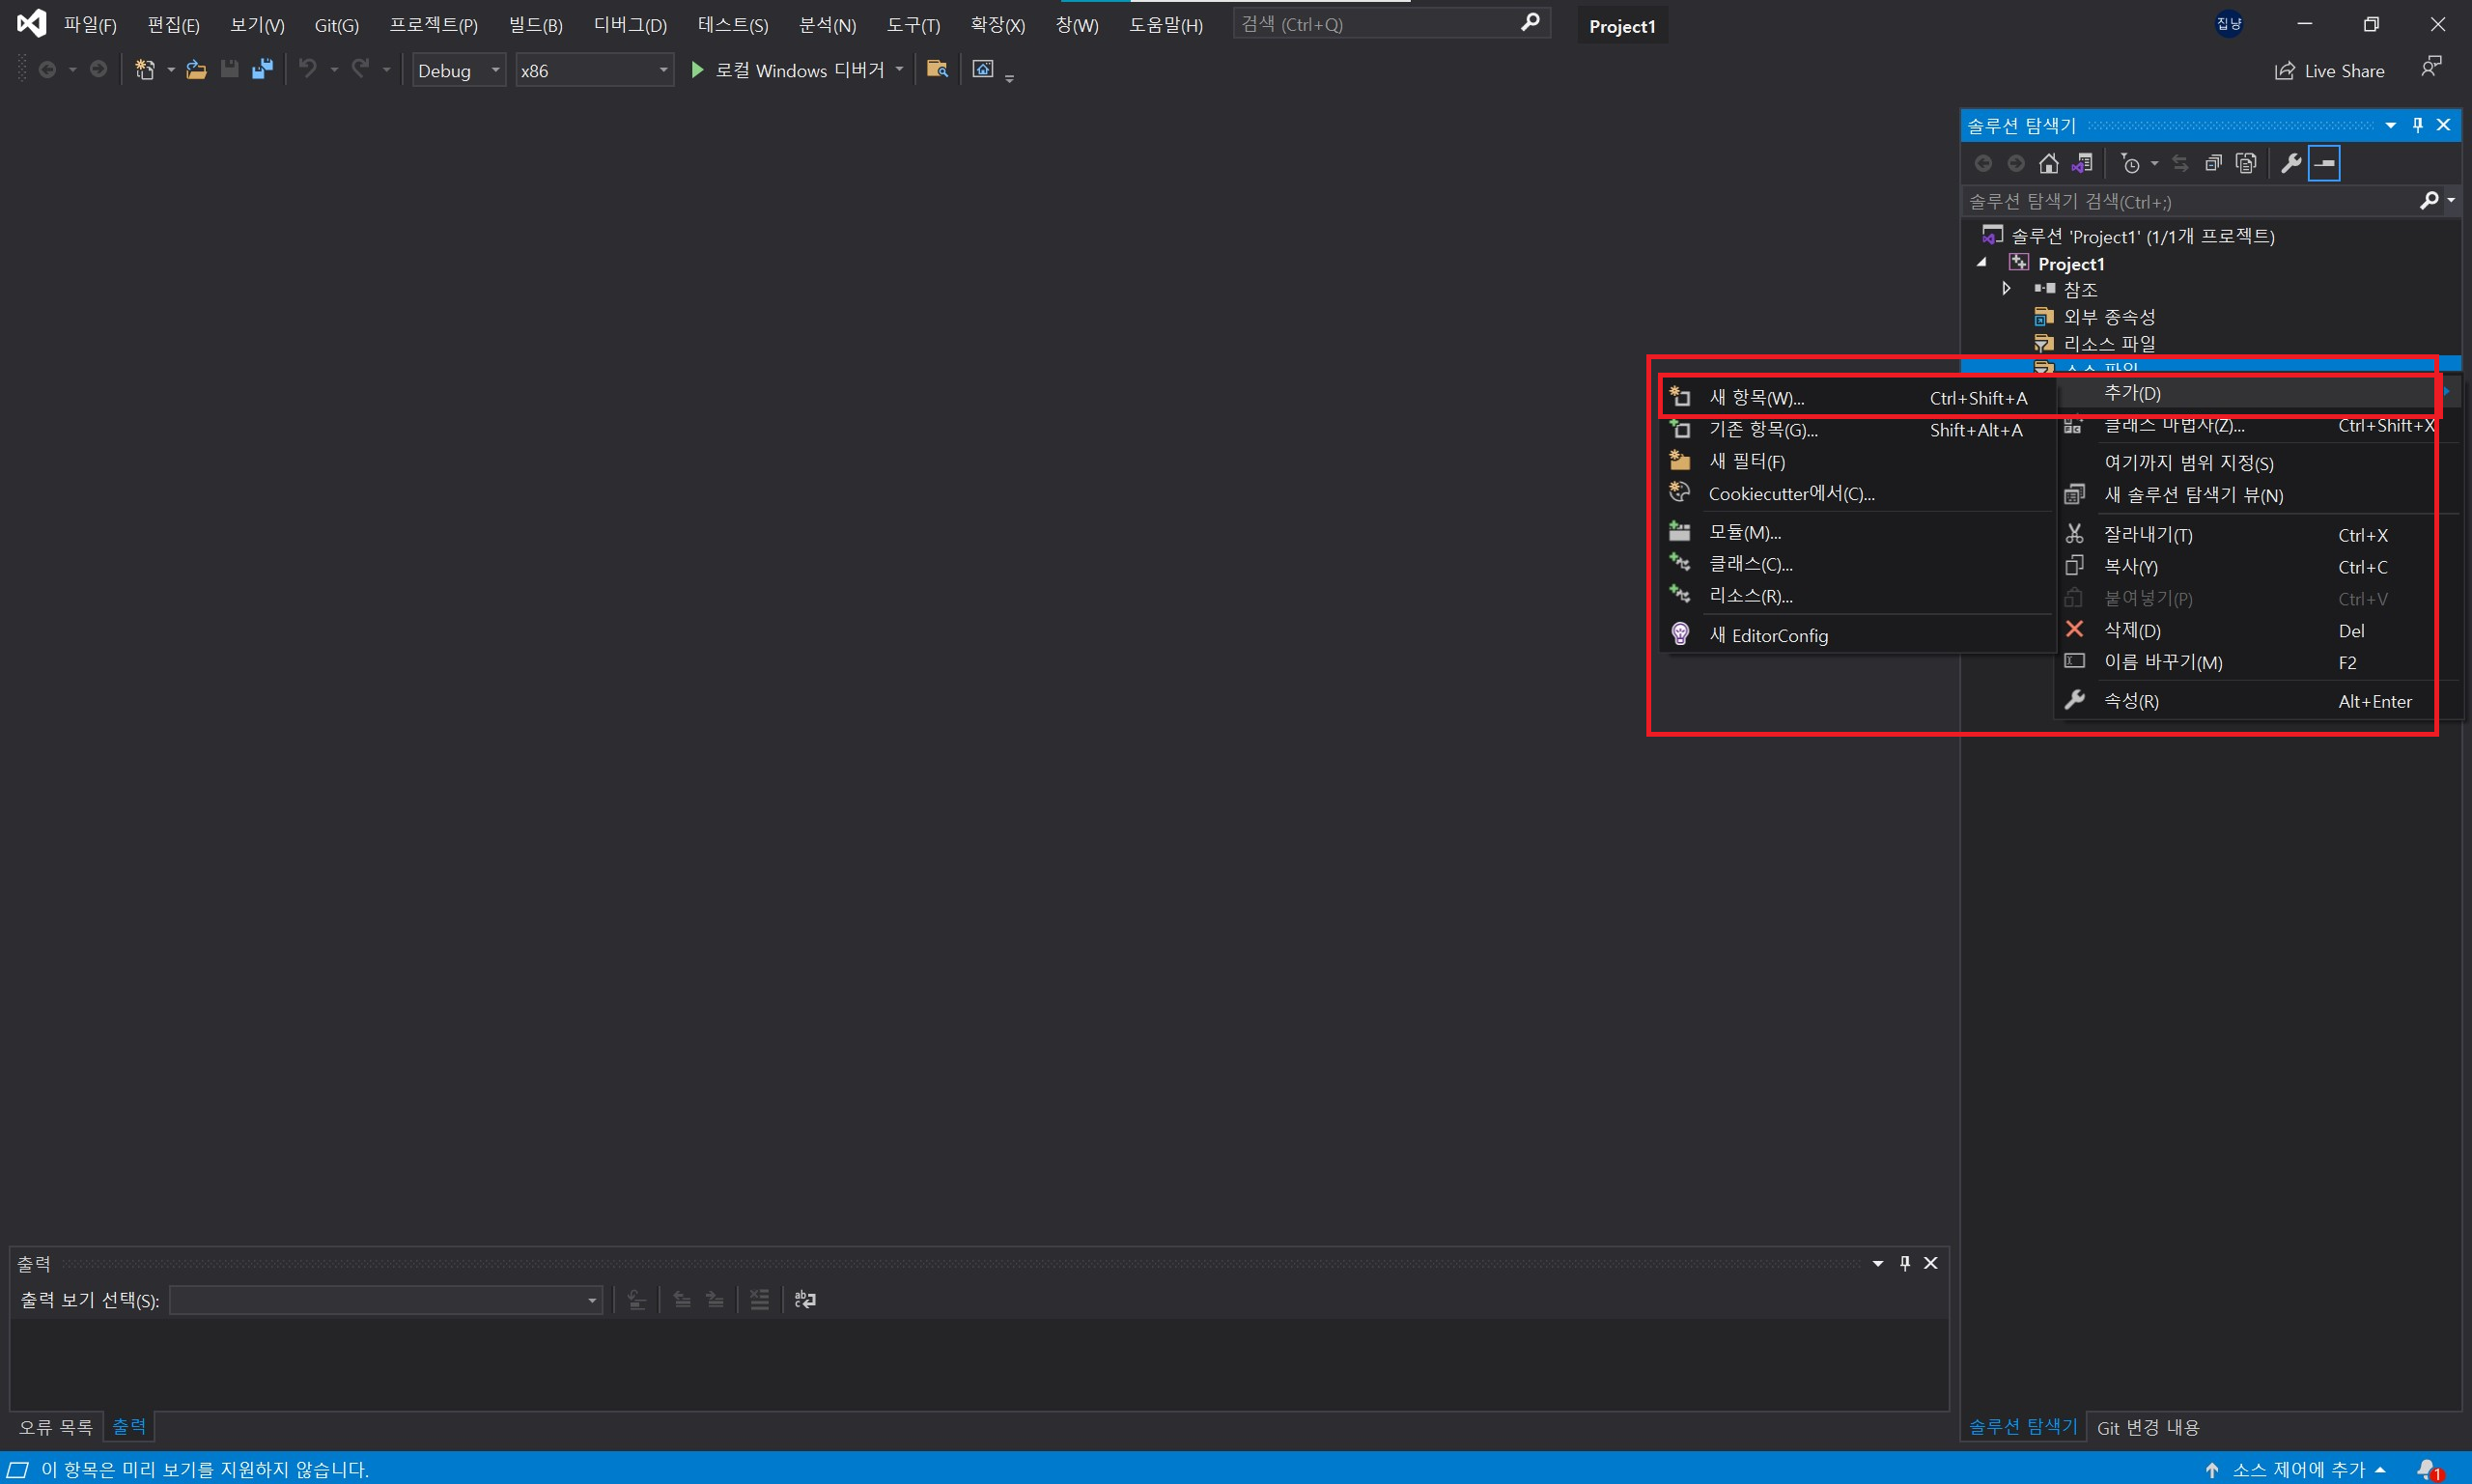The height and width of the screenshot is (1484, 2472).
Task: Click the Solution Explorer wrench properties icon
Action: pos(2290,163)
